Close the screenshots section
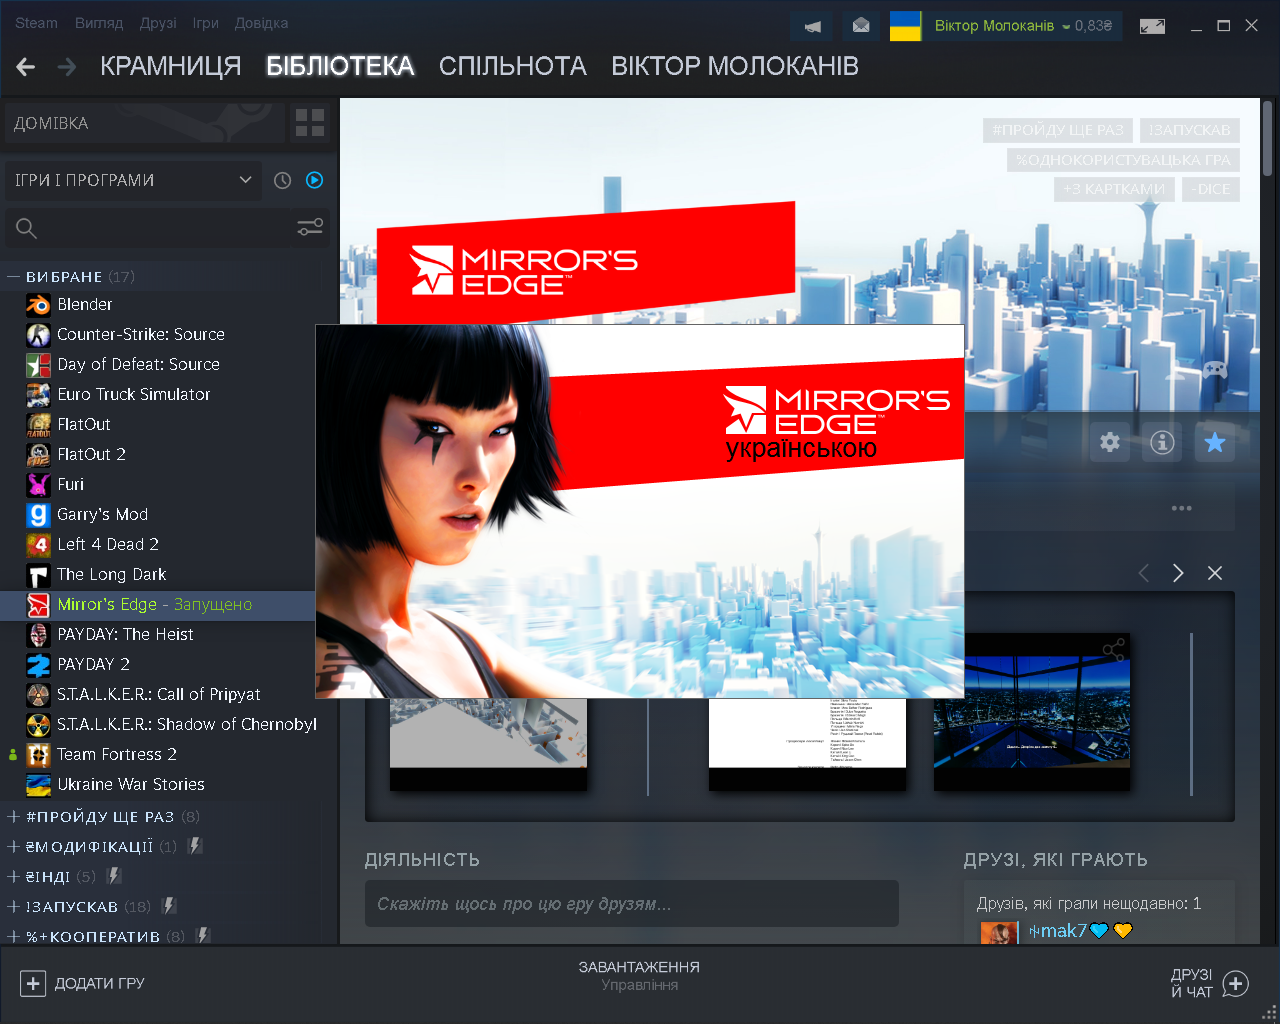 tap(1215, 573)
